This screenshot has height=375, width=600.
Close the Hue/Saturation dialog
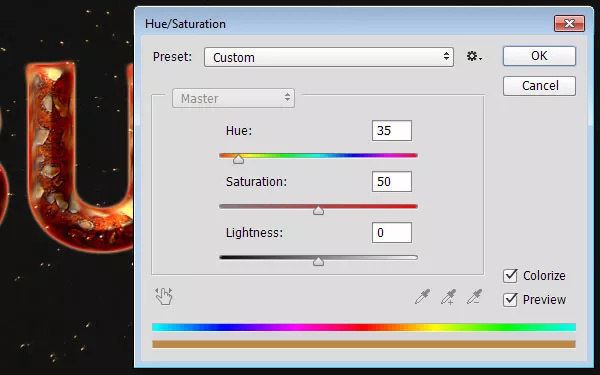(x=569, y=24)
